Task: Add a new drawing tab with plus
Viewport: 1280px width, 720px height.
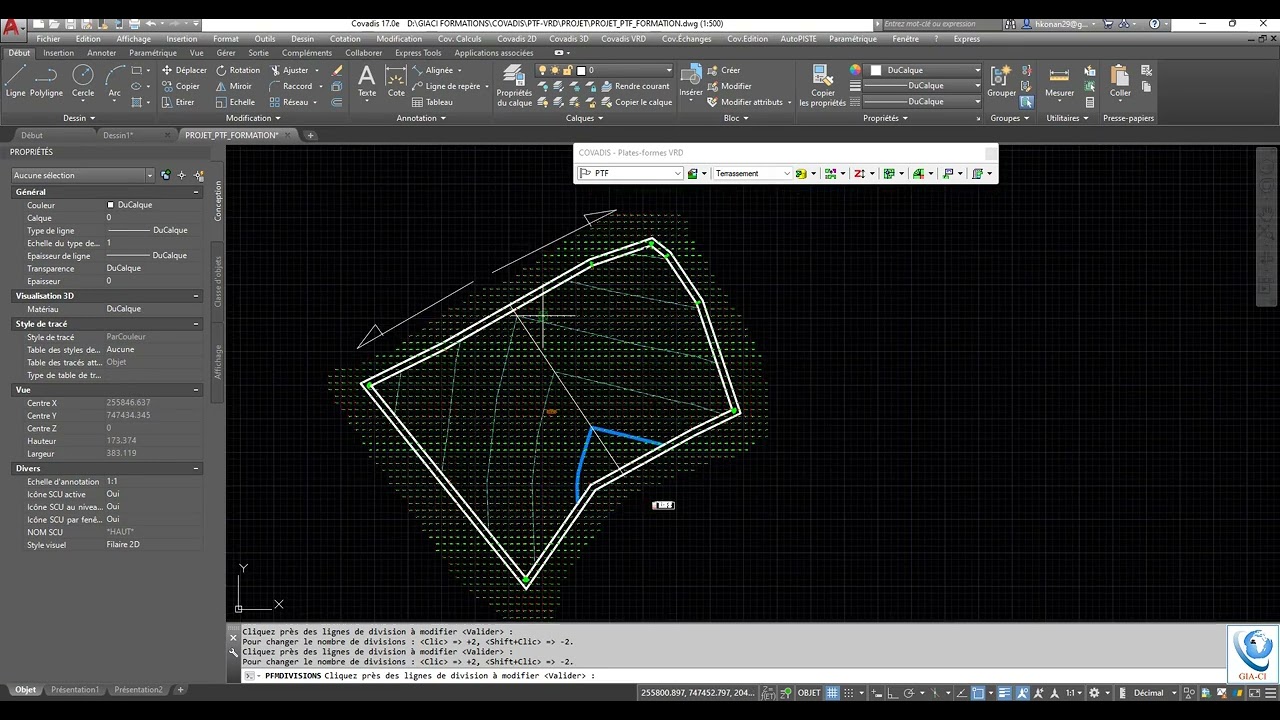Action: coord(311,135)
